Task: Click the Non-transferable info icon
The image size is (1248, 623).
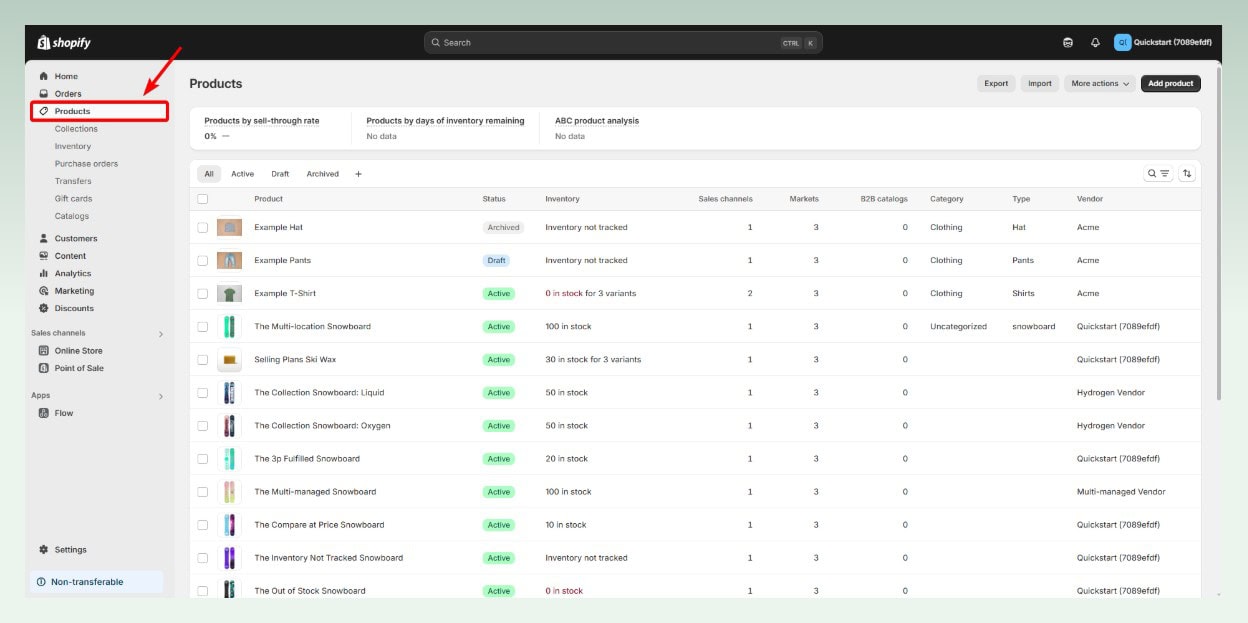Action: click(41, 582)
